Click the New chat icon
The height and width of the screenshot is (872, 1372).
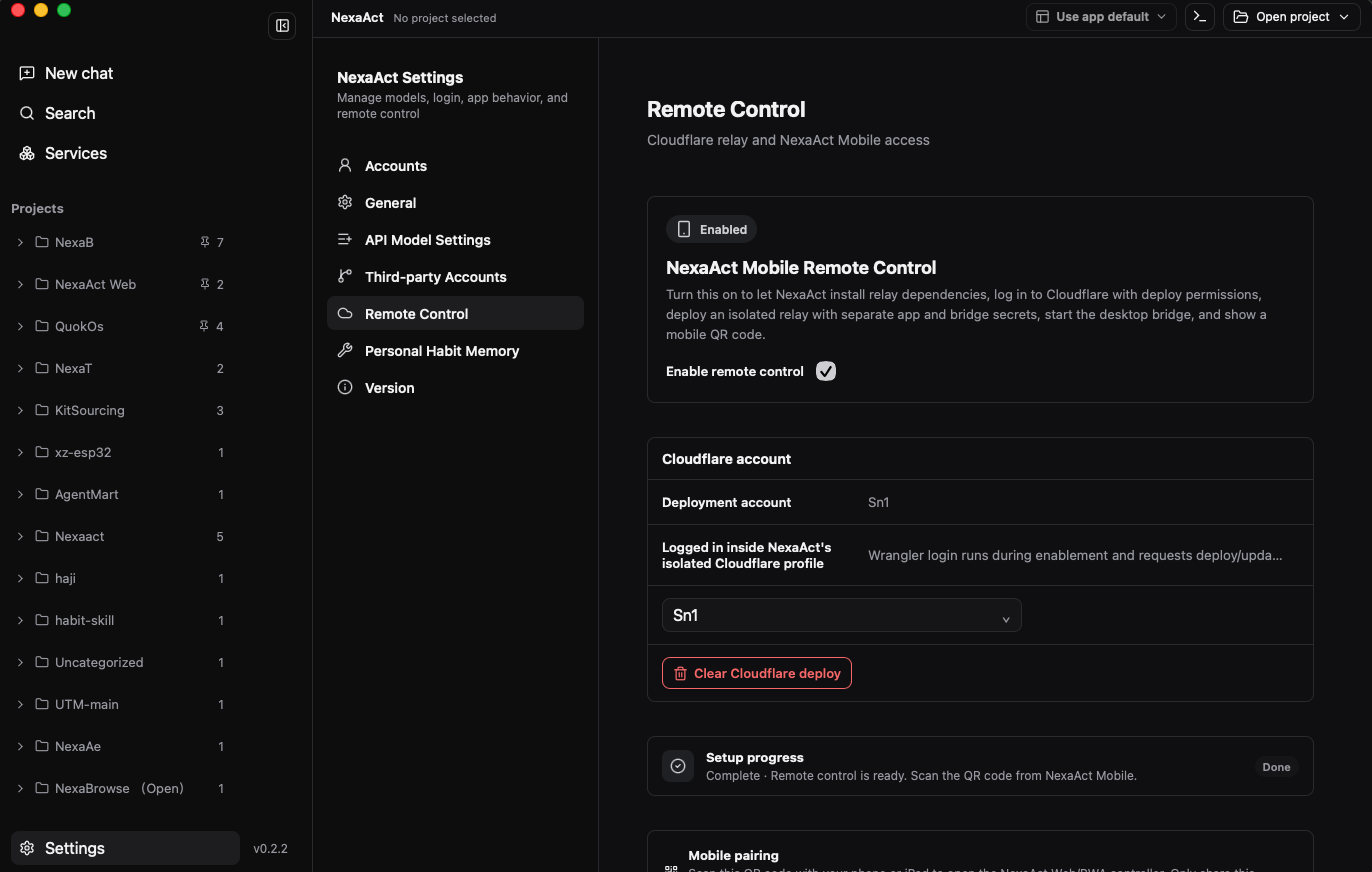tap(27, 73)
